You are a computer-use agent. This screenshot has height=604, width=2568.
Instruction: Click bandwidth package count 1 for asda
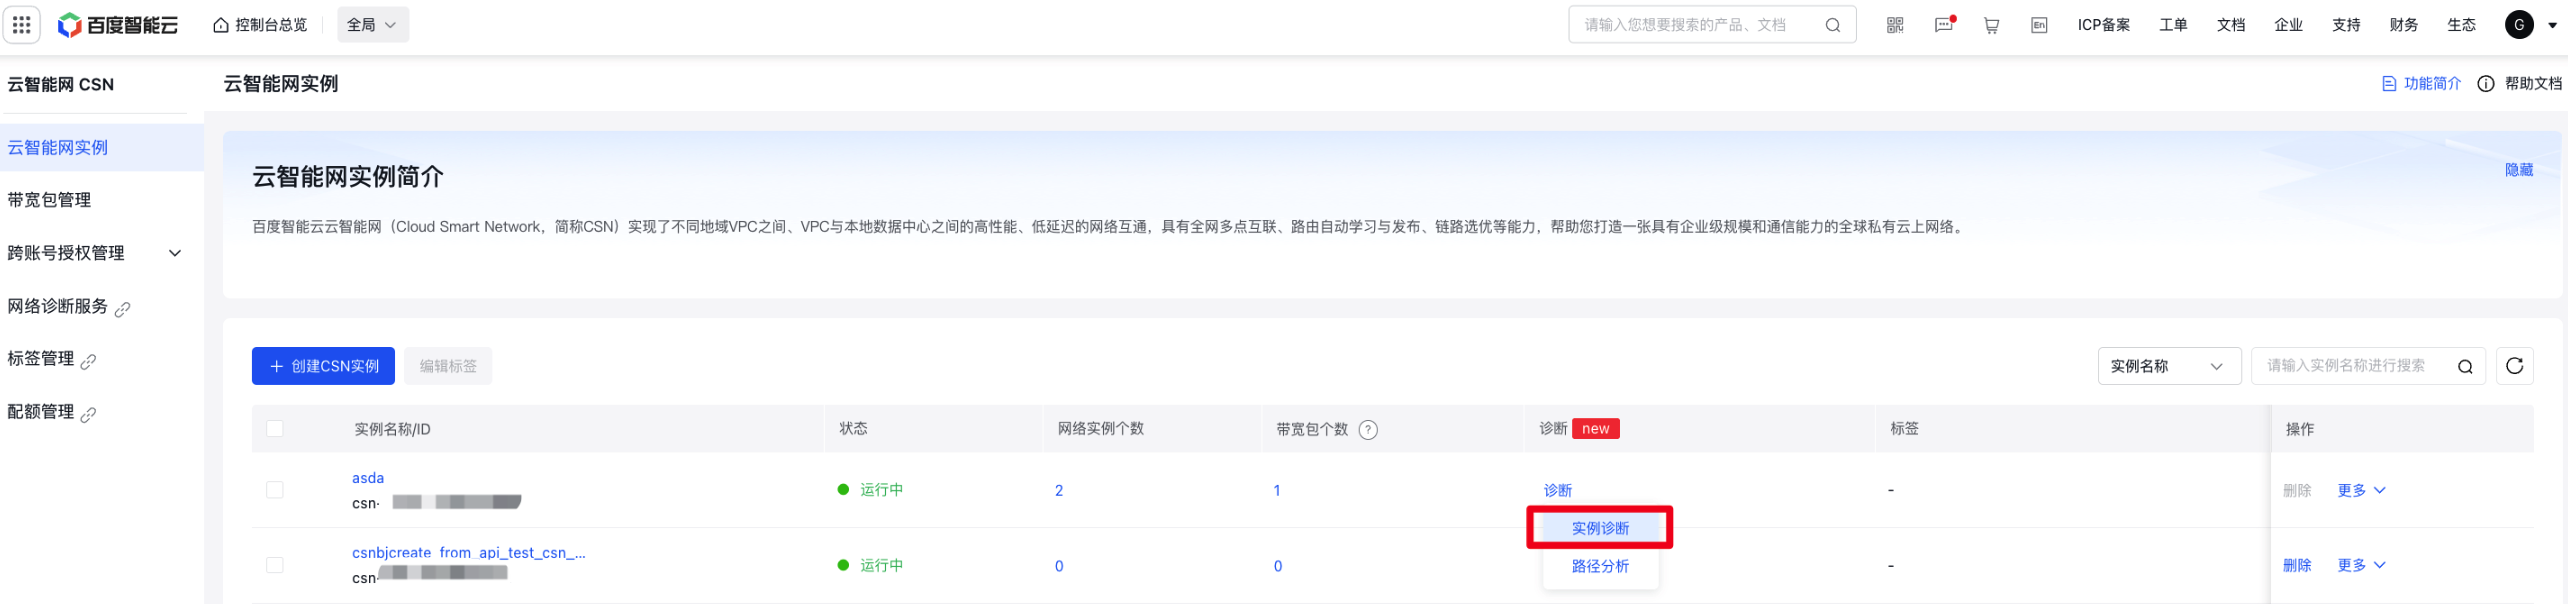[x=1277, y=490]
